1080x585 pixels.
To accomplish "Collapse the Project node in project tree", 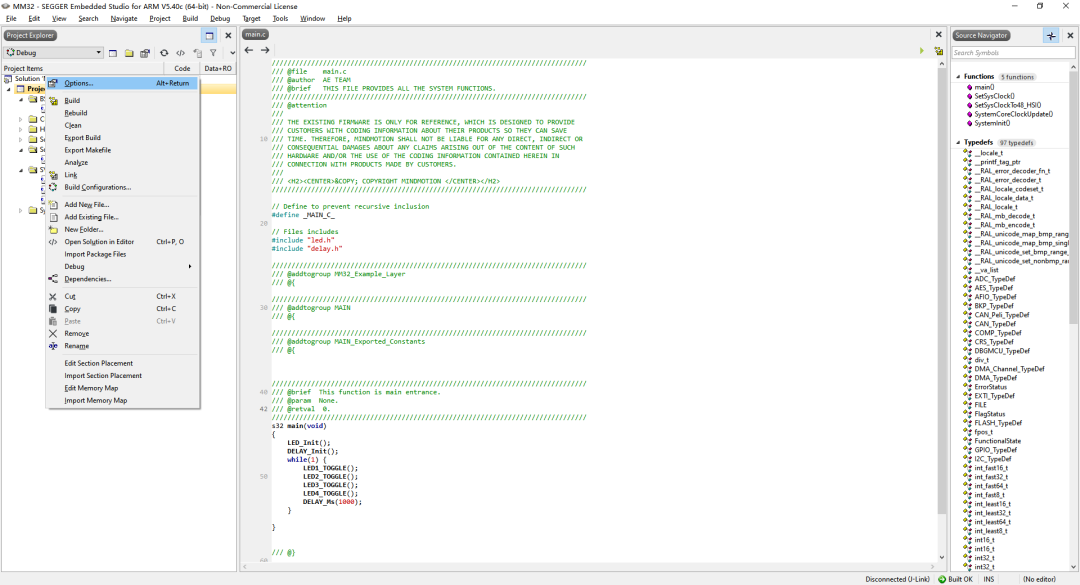I will pos(9,90).
